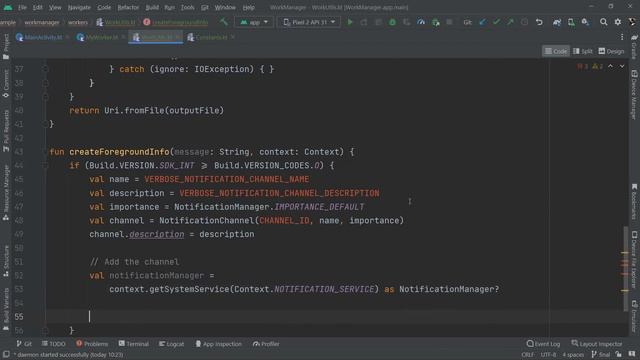The width and height of the screenshot is (640, 360).
Task: Open the Resource Manager tool window
Action: tap(6, 193)
